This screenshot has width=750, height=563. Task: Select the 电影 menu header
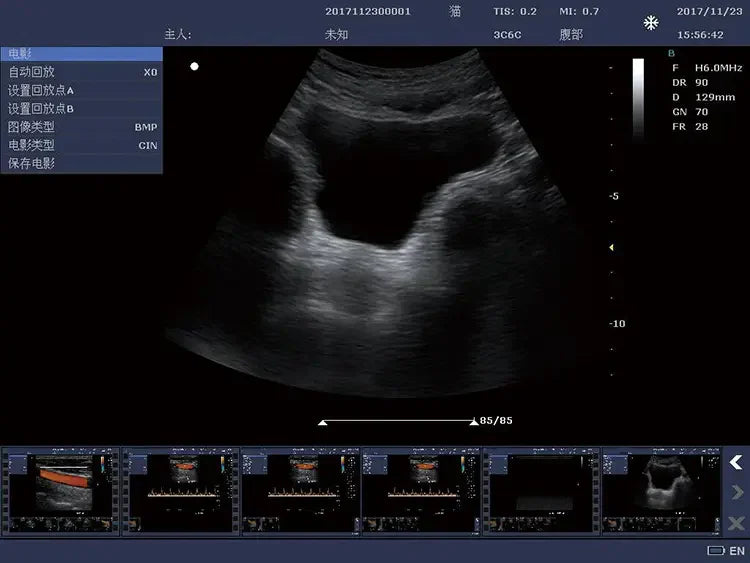(x=81, y=54)
